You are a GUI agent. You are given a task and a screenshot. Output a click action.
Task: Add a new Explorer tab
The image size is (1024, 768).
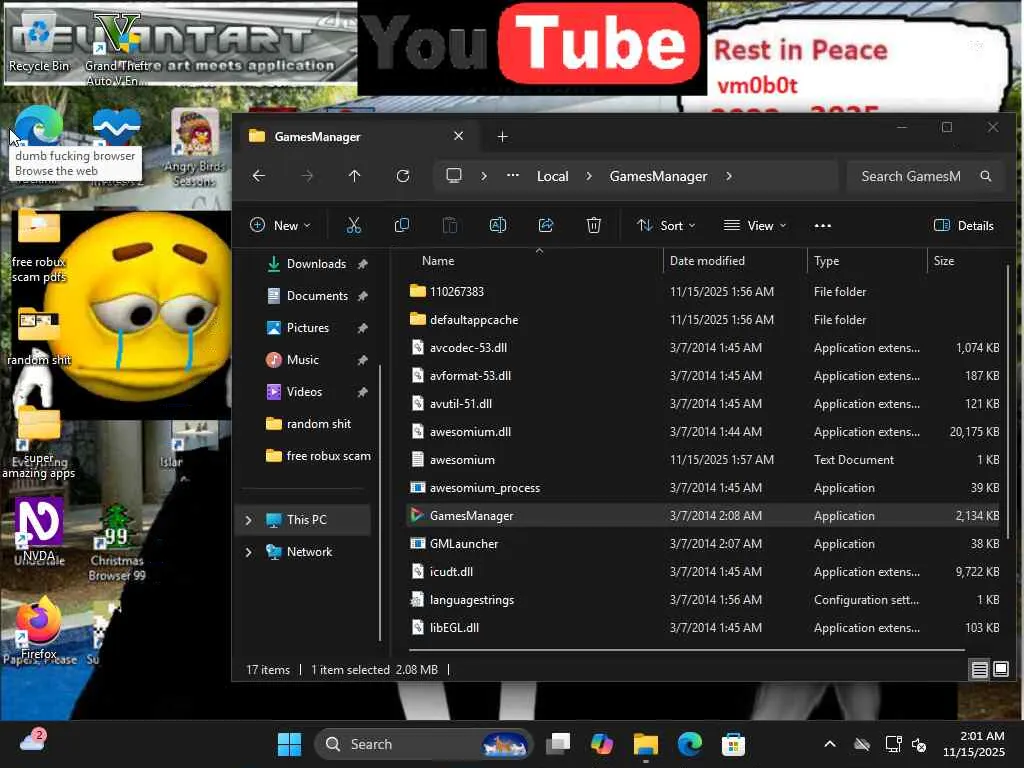(x=502, y=136)
